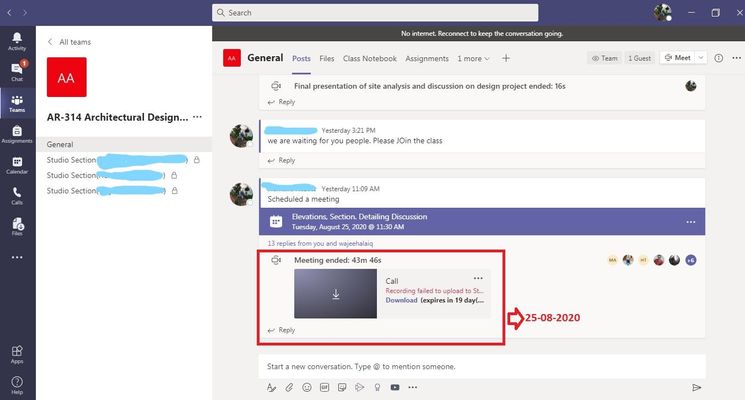745x400 pixels.
Task: Click the new conversation text box
Action: tap(482, 366)
